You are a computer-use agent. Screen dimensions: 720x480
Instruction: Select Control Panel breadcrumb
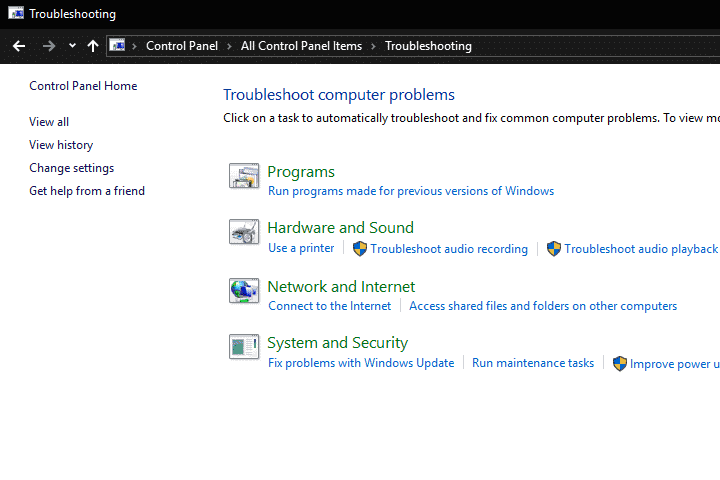pos(182,46)
